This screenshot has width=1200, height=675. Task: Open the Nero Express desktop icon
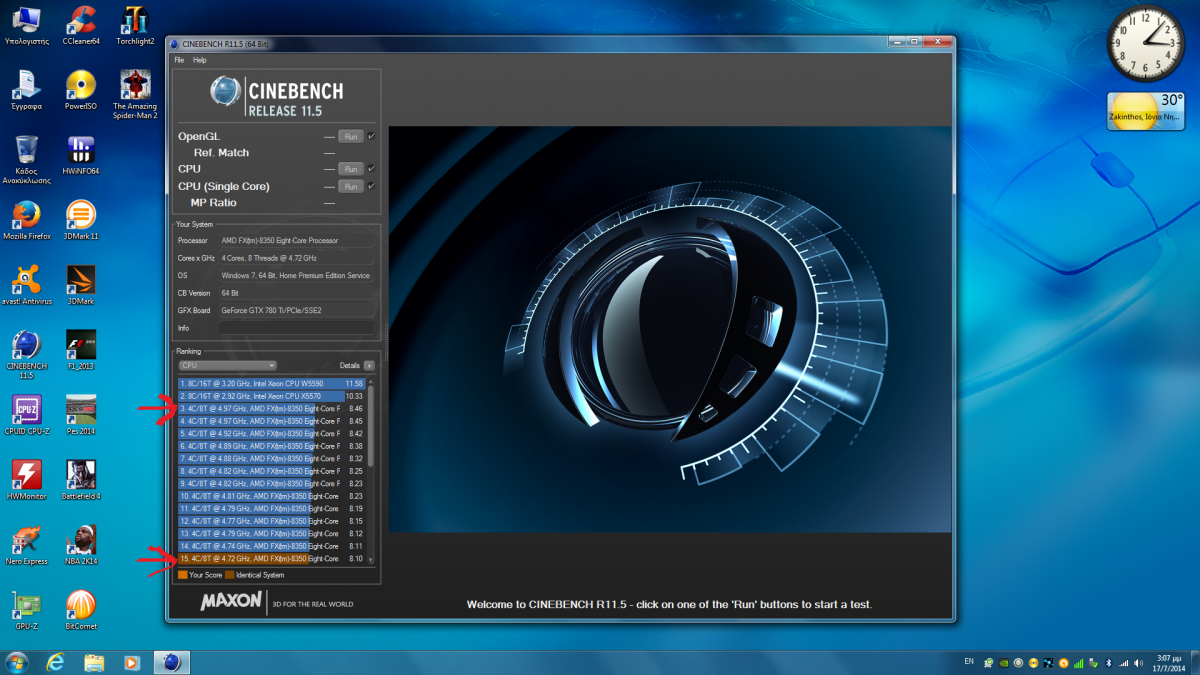point(27,546)
